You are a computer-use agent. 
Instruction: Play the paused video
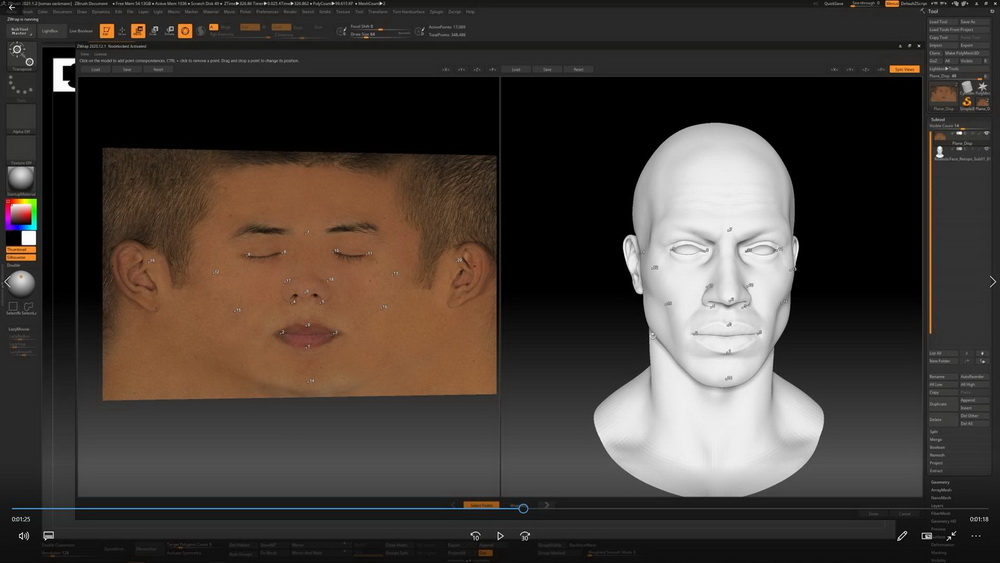point(500,536)
